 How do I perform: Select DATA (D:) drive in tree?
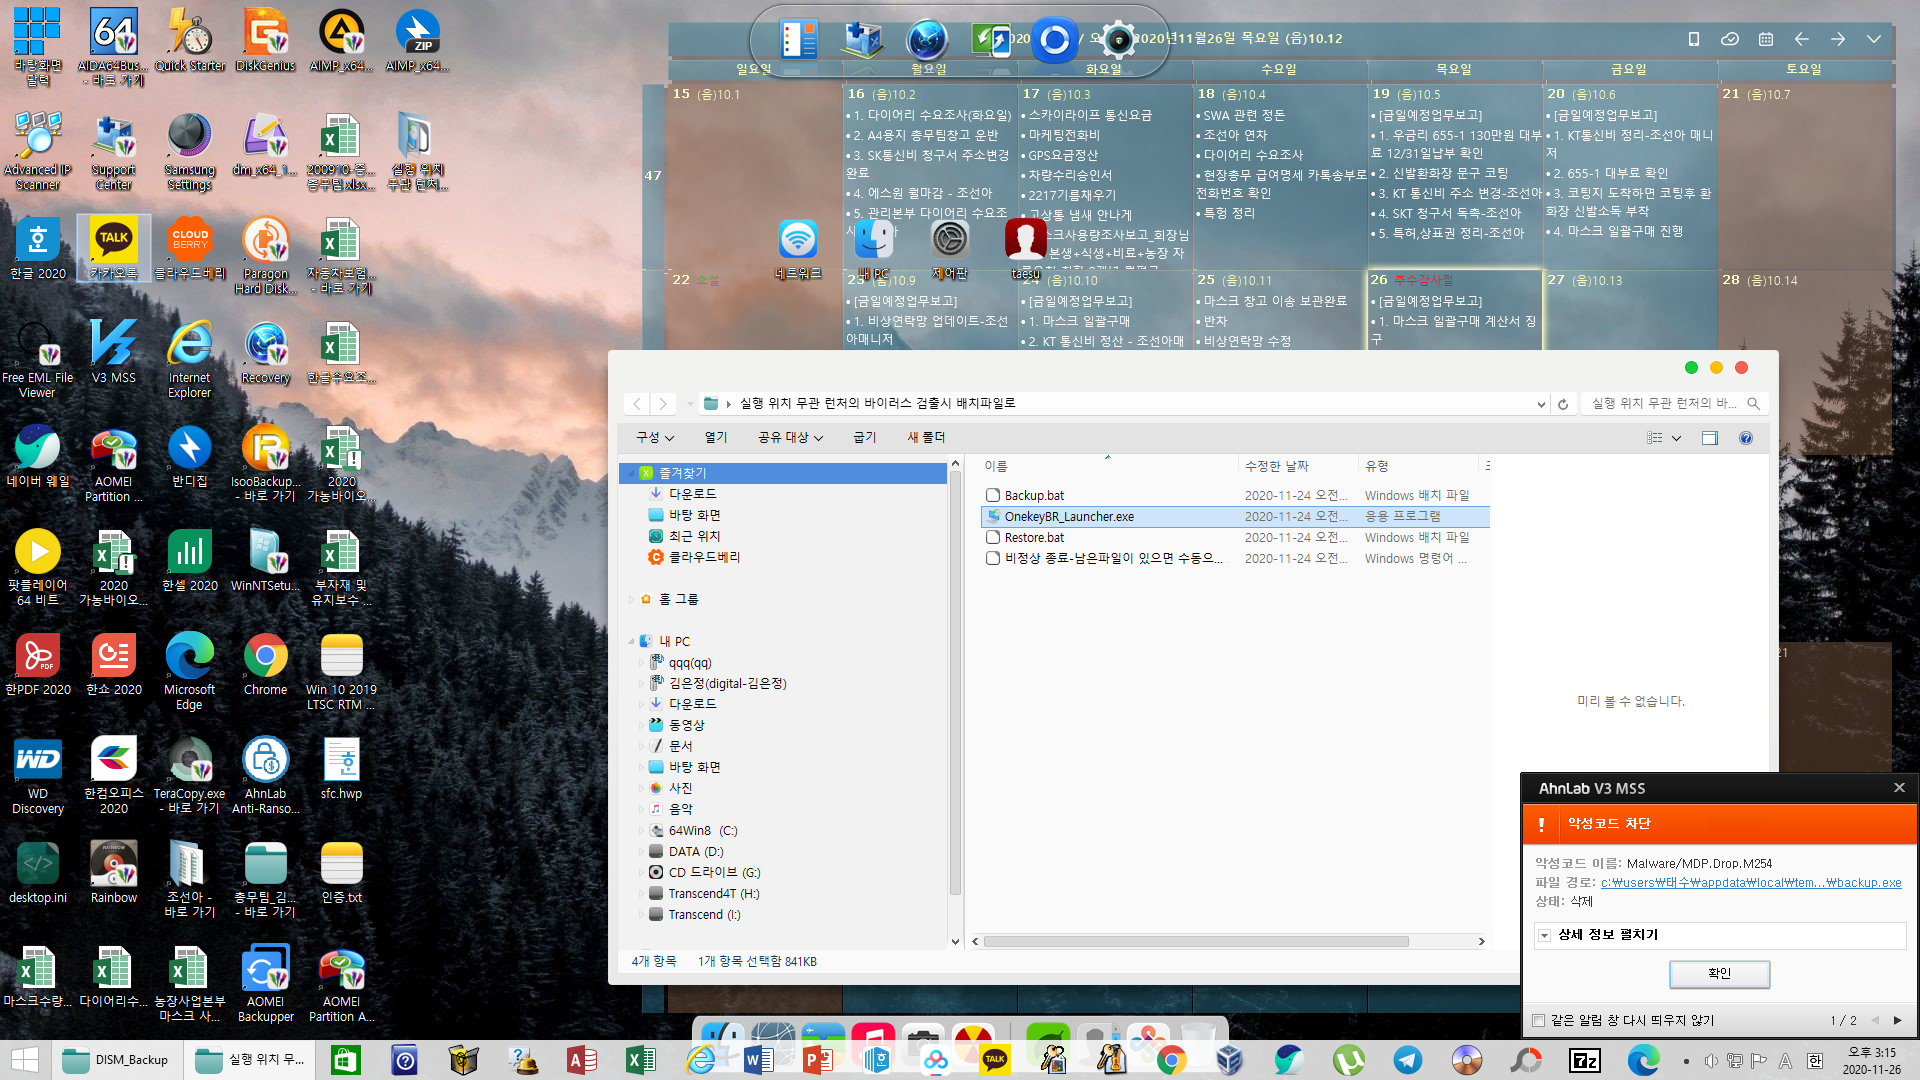click(696, 852)
